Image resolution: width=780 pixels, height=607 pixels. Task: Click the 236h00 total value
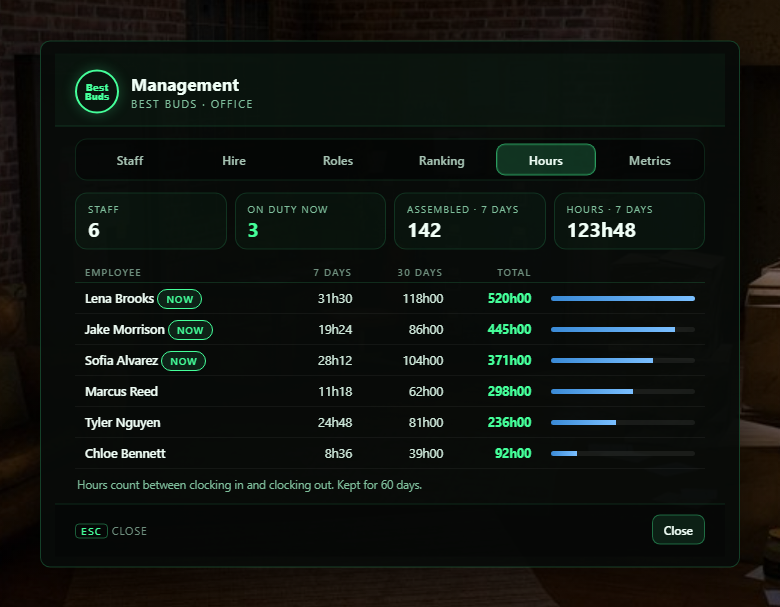point(509,422)
